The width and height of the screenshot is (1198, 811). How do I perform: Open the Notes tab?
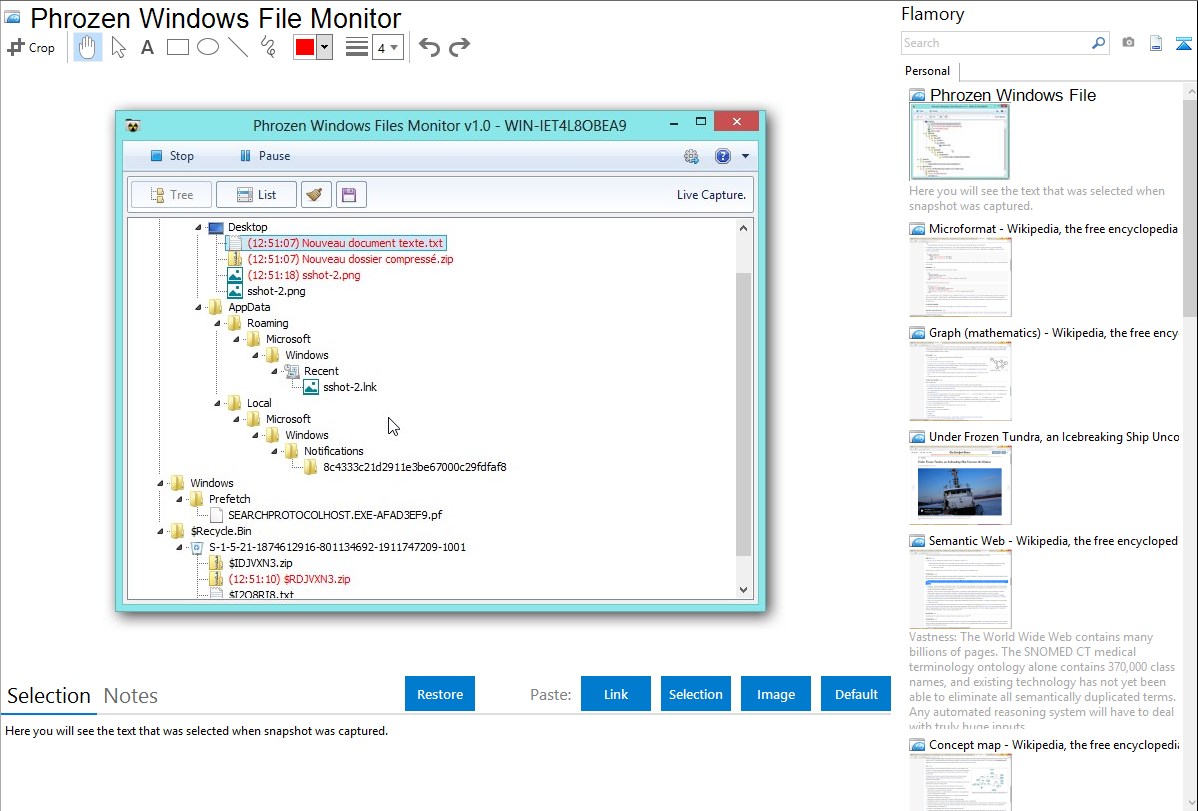coord(131,696)
